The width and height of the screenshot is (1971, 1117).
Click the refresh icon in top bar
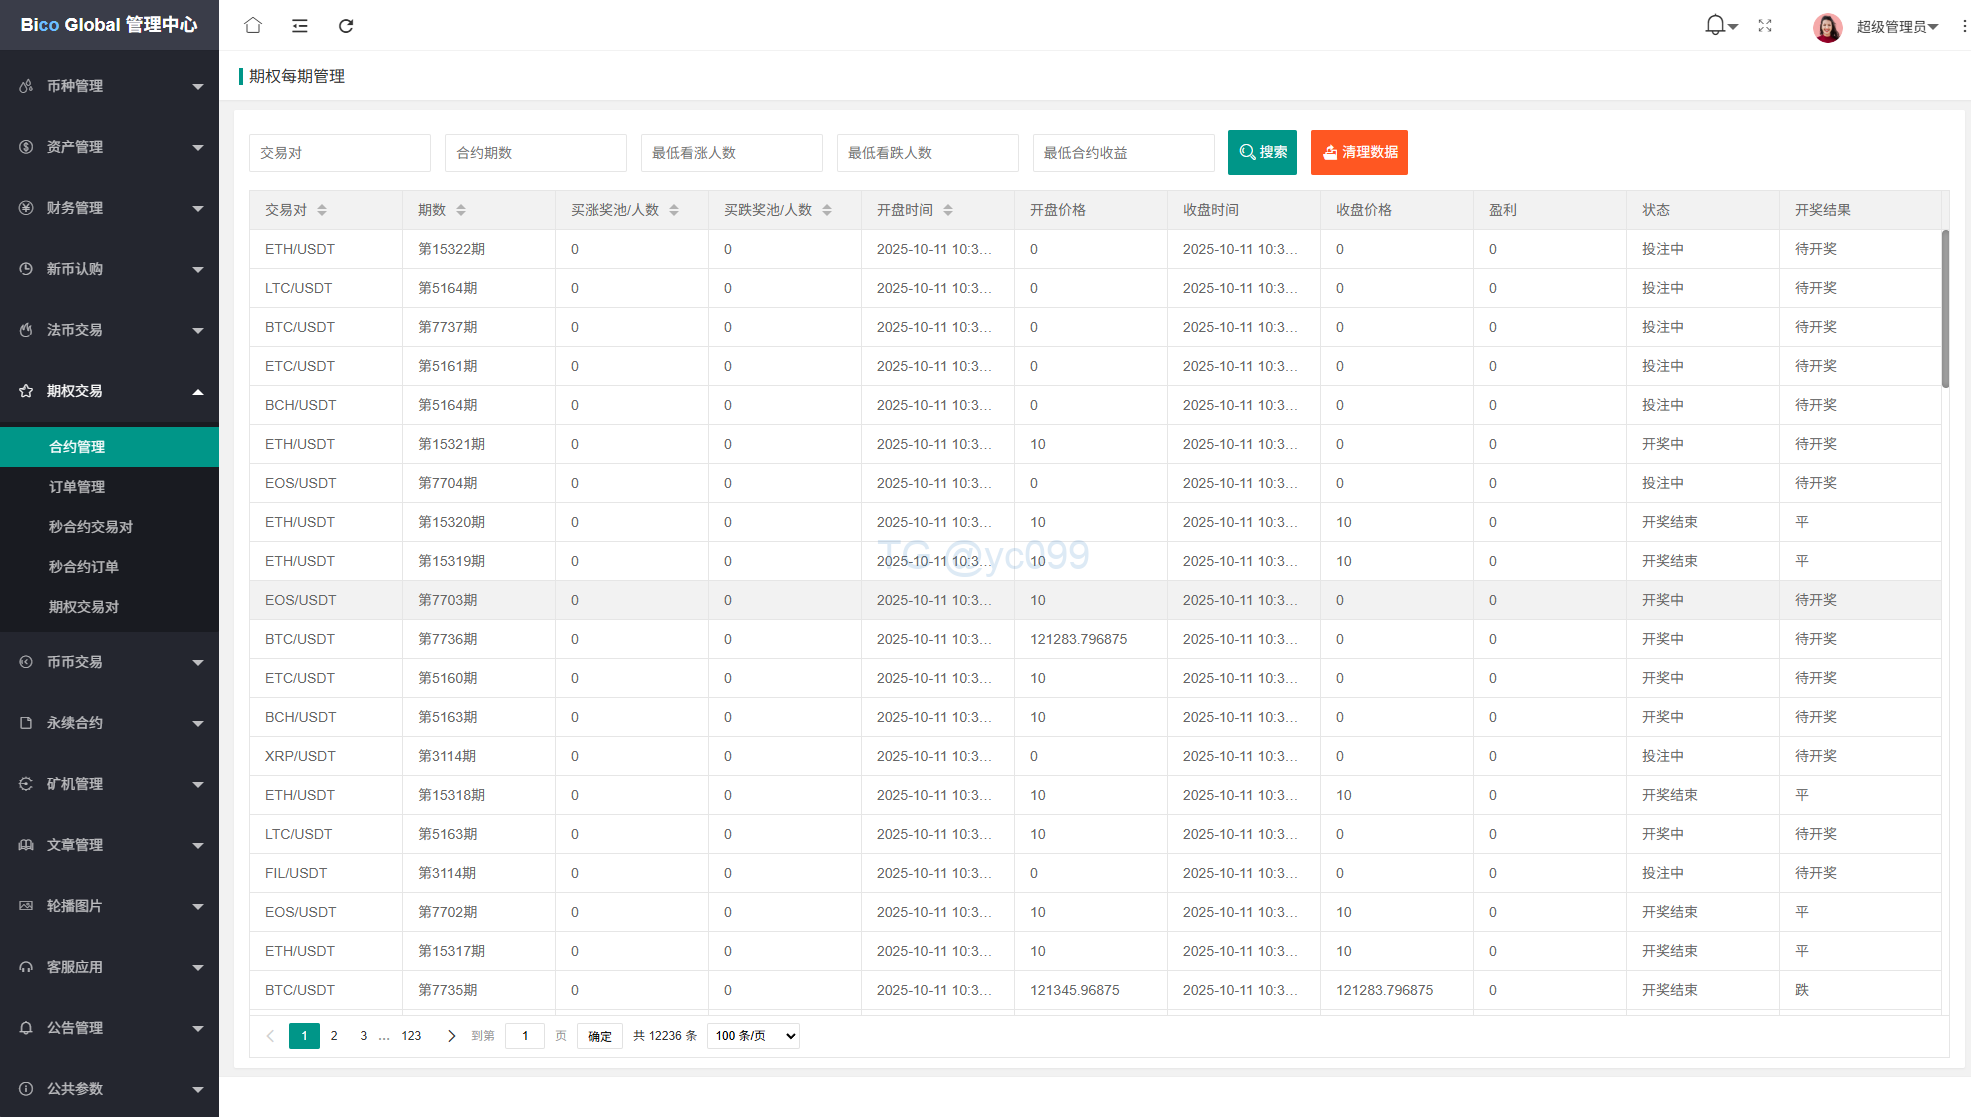tap(346, 25)
